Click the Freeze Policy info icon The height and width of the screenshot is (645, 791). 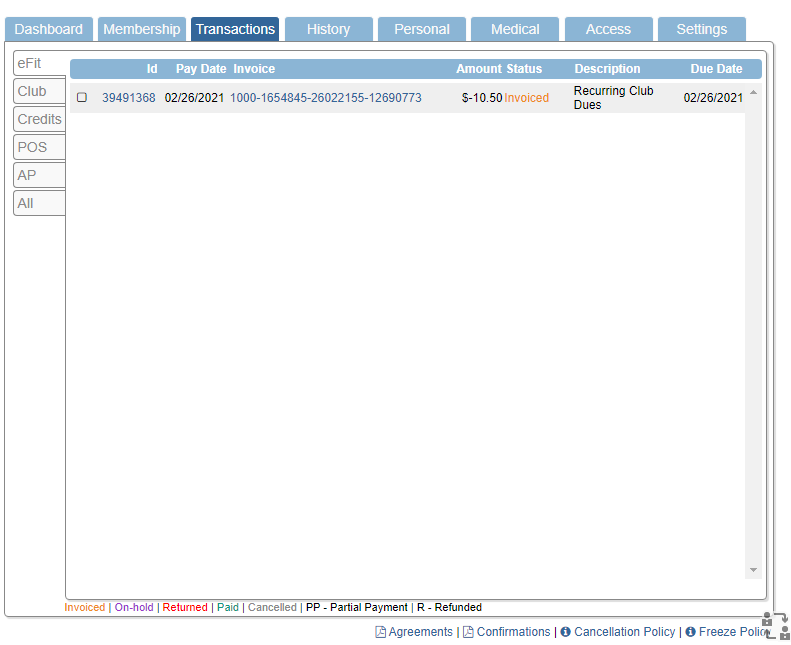tap(691, 632)
